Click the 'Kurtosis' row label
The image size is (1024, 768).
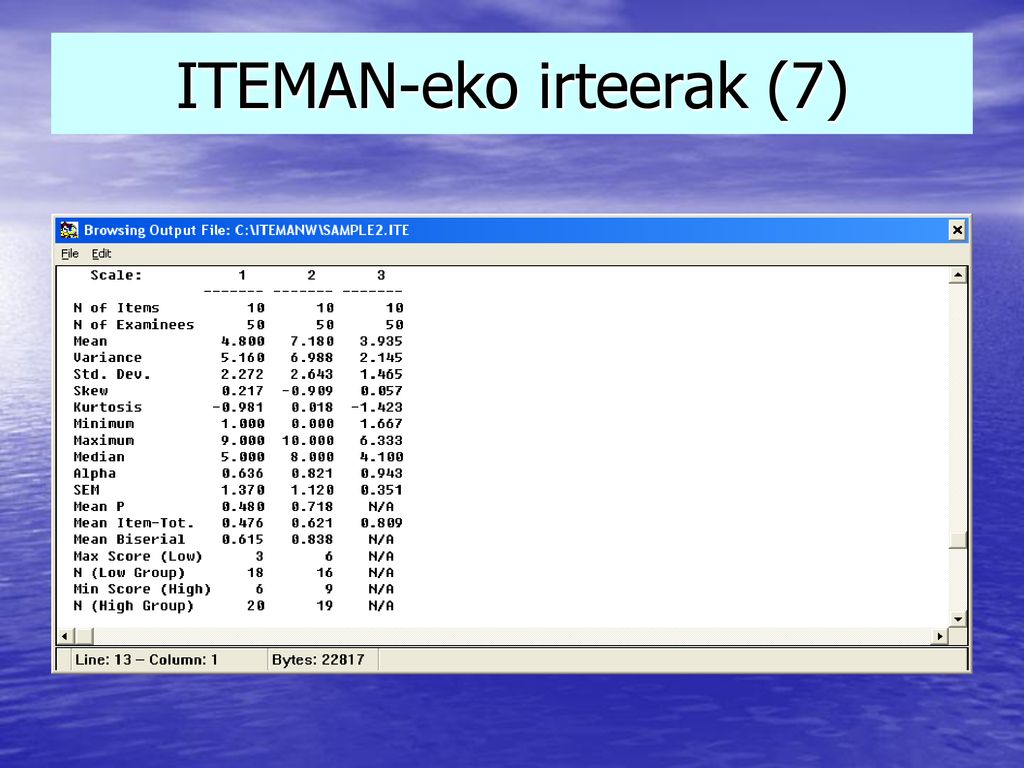(x=107, y=407)
